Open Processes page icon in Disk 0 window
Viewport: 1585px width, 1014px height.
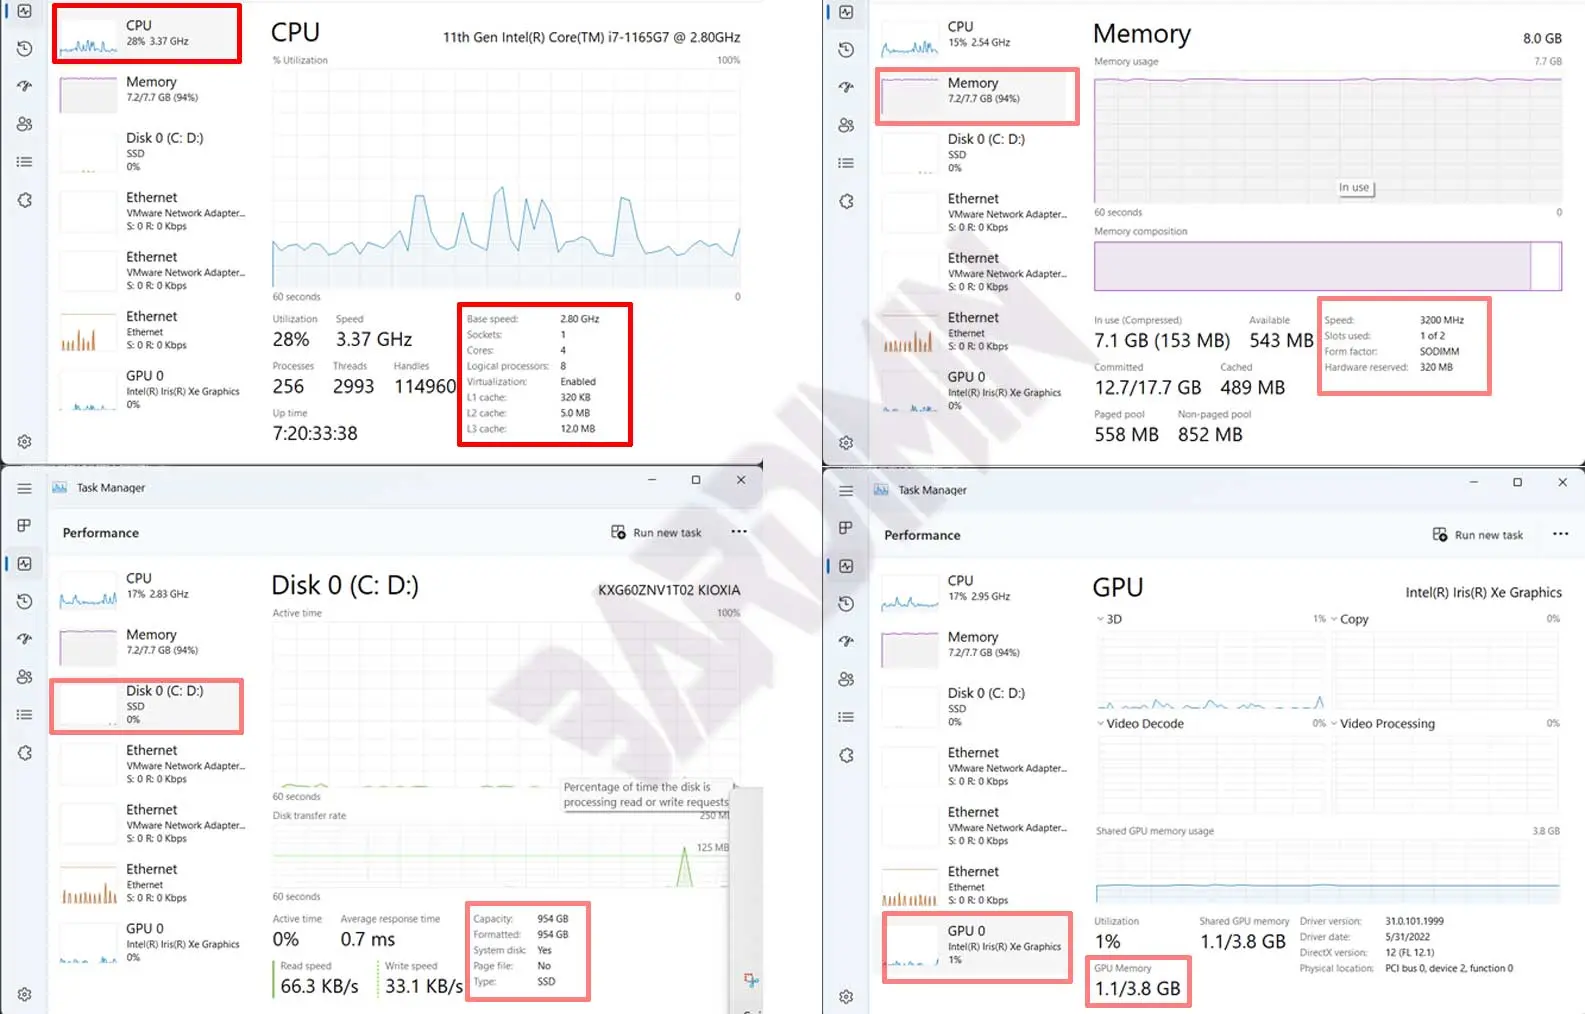[x=25, y=526]
